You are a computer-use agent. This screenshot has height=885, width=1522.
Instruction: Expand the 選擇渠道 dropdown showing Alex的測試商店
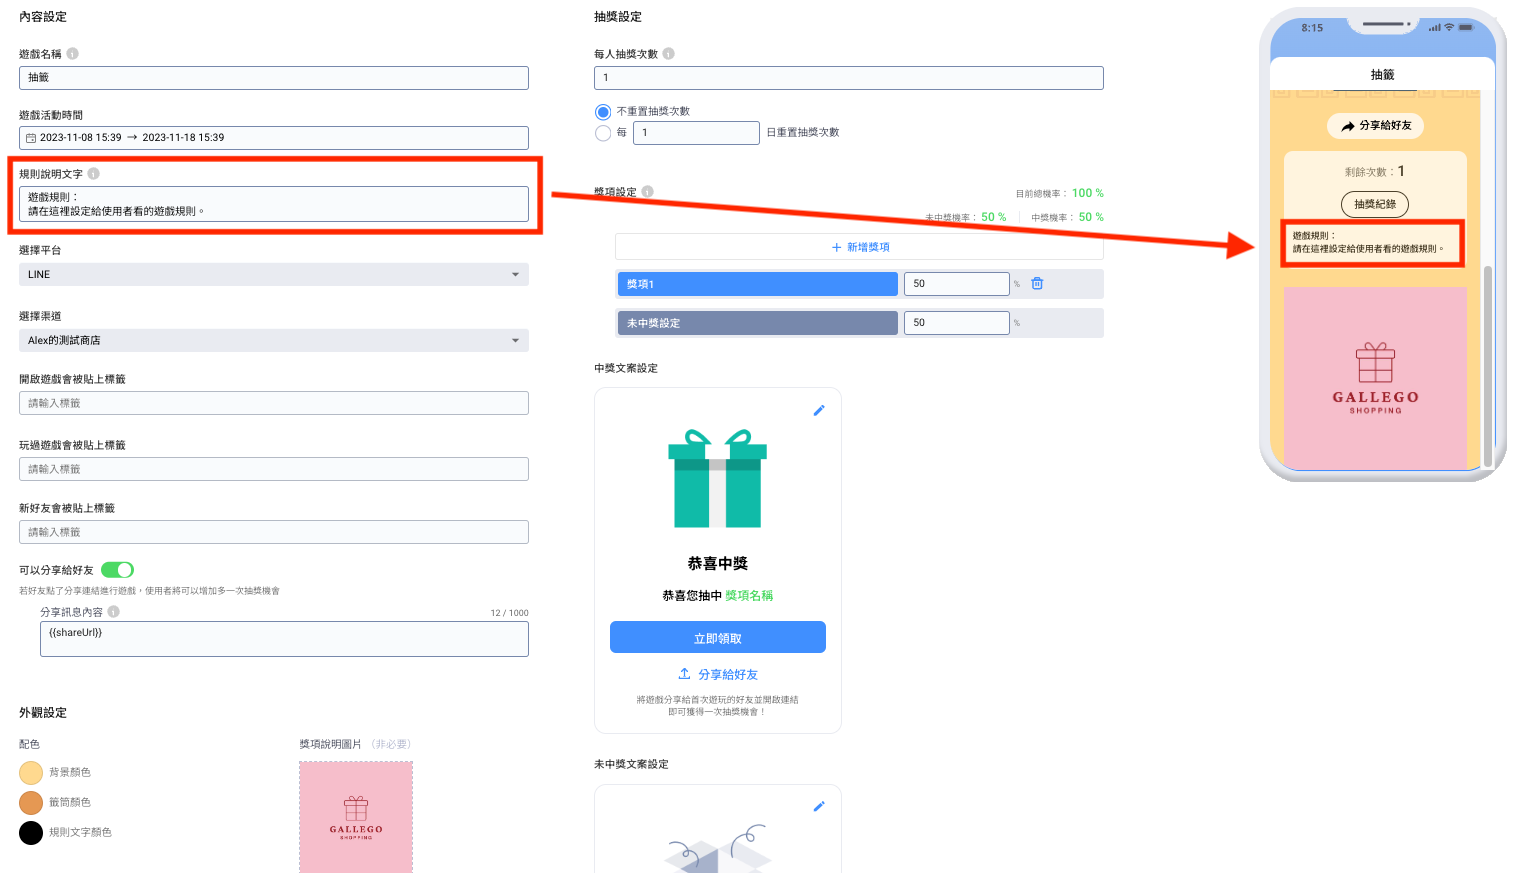[x=273, y=341]
